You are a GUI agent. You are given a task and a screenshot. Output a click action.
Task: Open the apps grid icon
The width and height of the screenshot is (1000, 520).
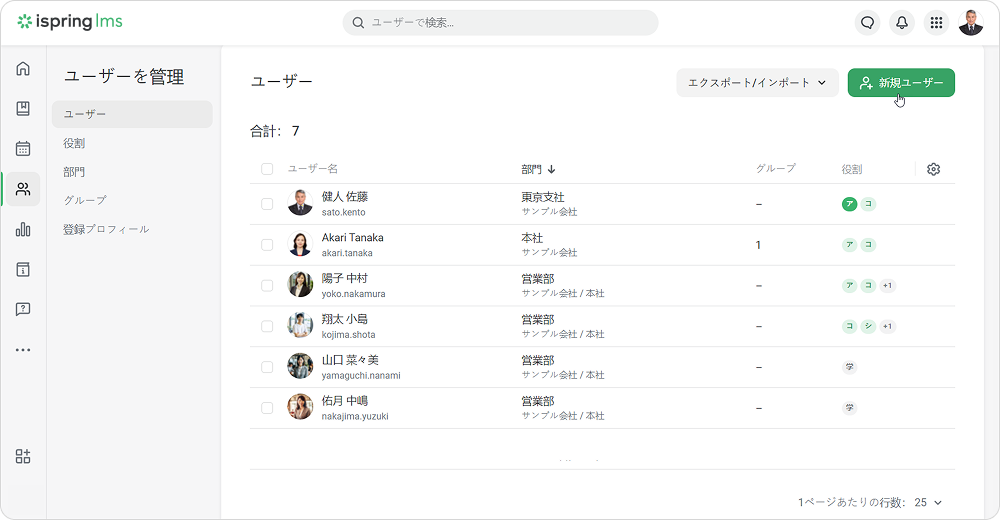(936, 23)
